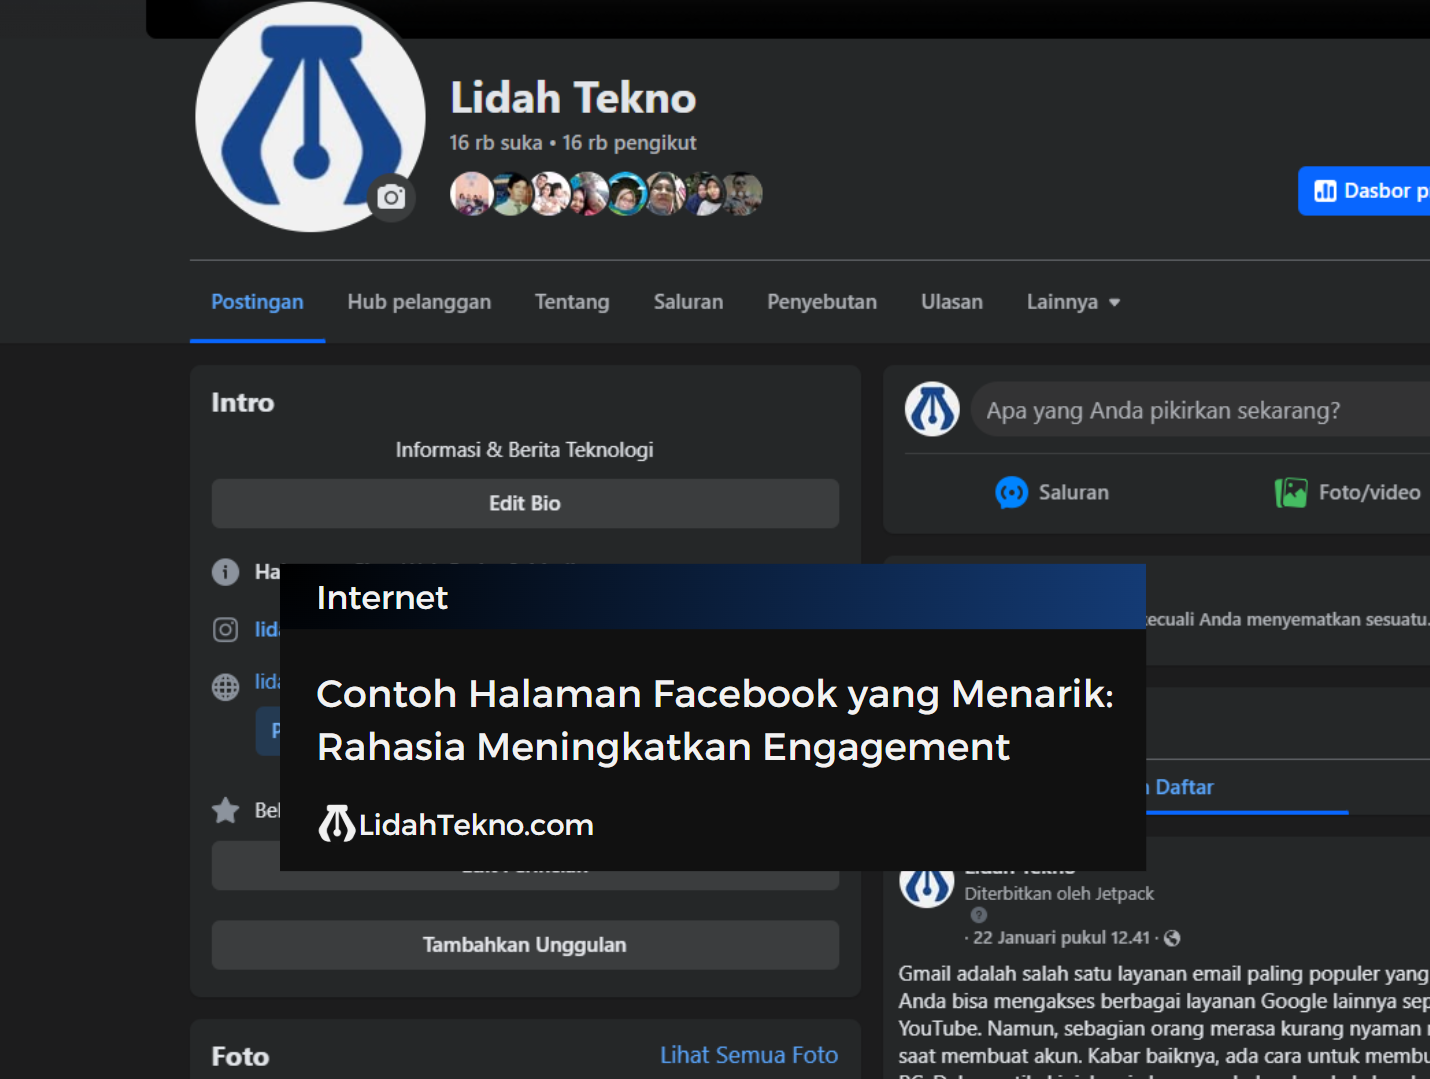This screenshot has width=1430, height=1079.
Task: Click the first follower avatar thumbnail
Action: (471, 194)
